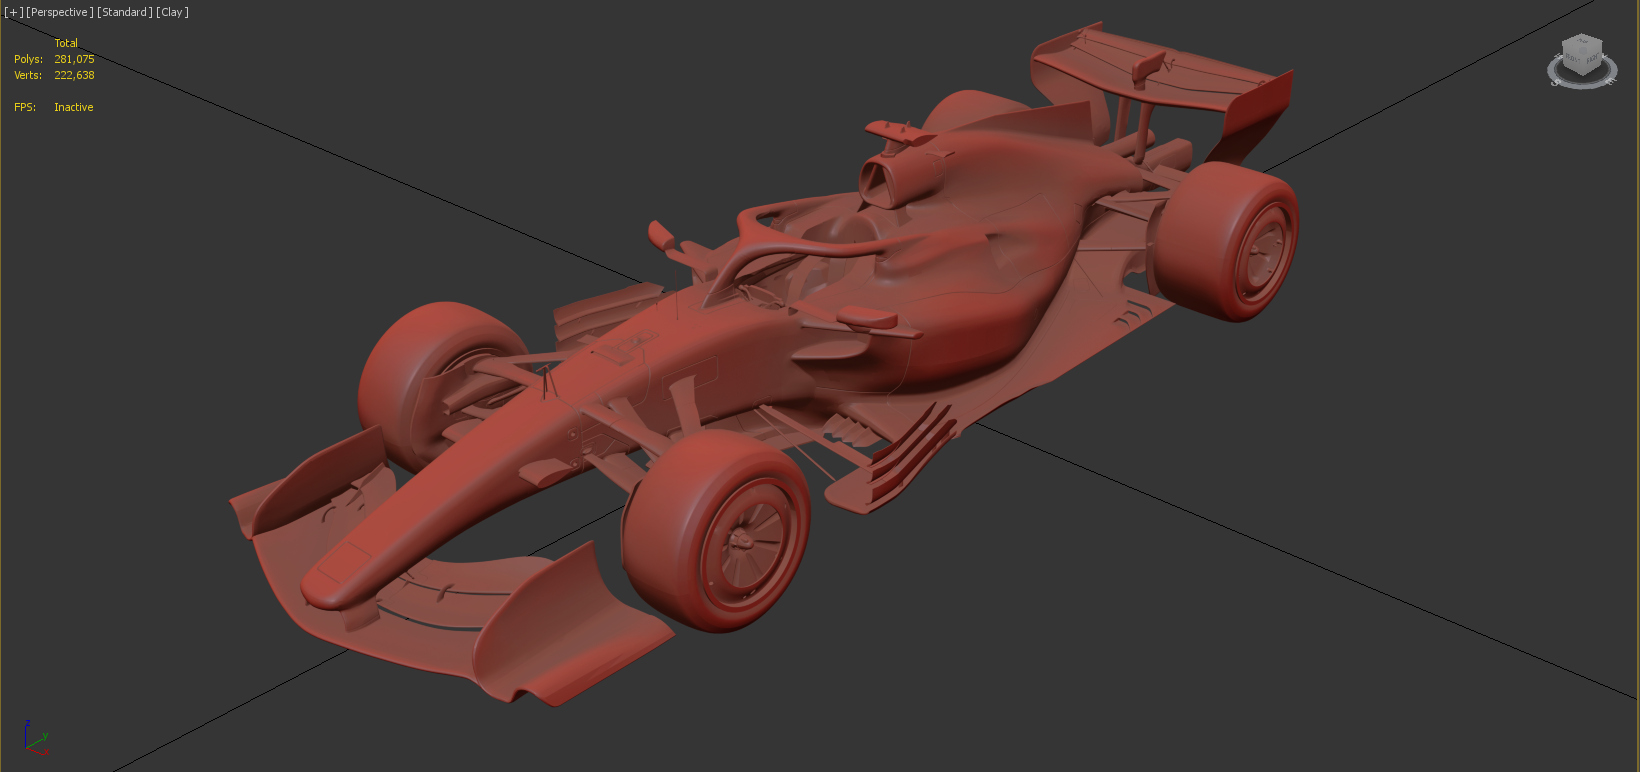Open the [Standard] viewport settings menu
The image size is (1640, 772).
(125, 12)
